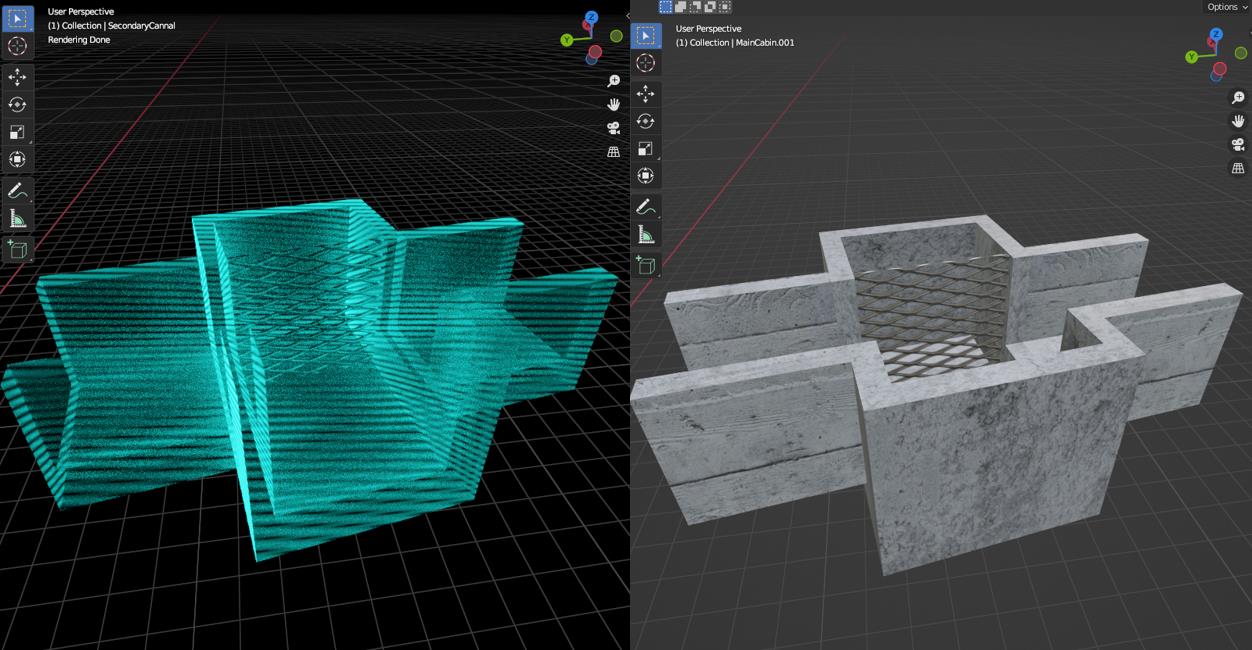Viewport: 1252px width, 650px height.
Task: Click '(1) Collection | SecondaryCannal' label
Action: 112,26
